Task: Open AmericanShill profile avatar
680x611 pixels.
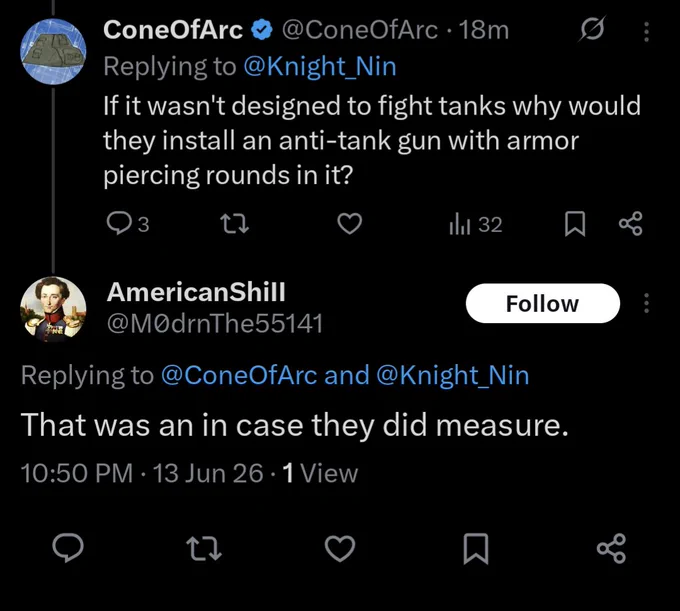Action: (53, 309)
